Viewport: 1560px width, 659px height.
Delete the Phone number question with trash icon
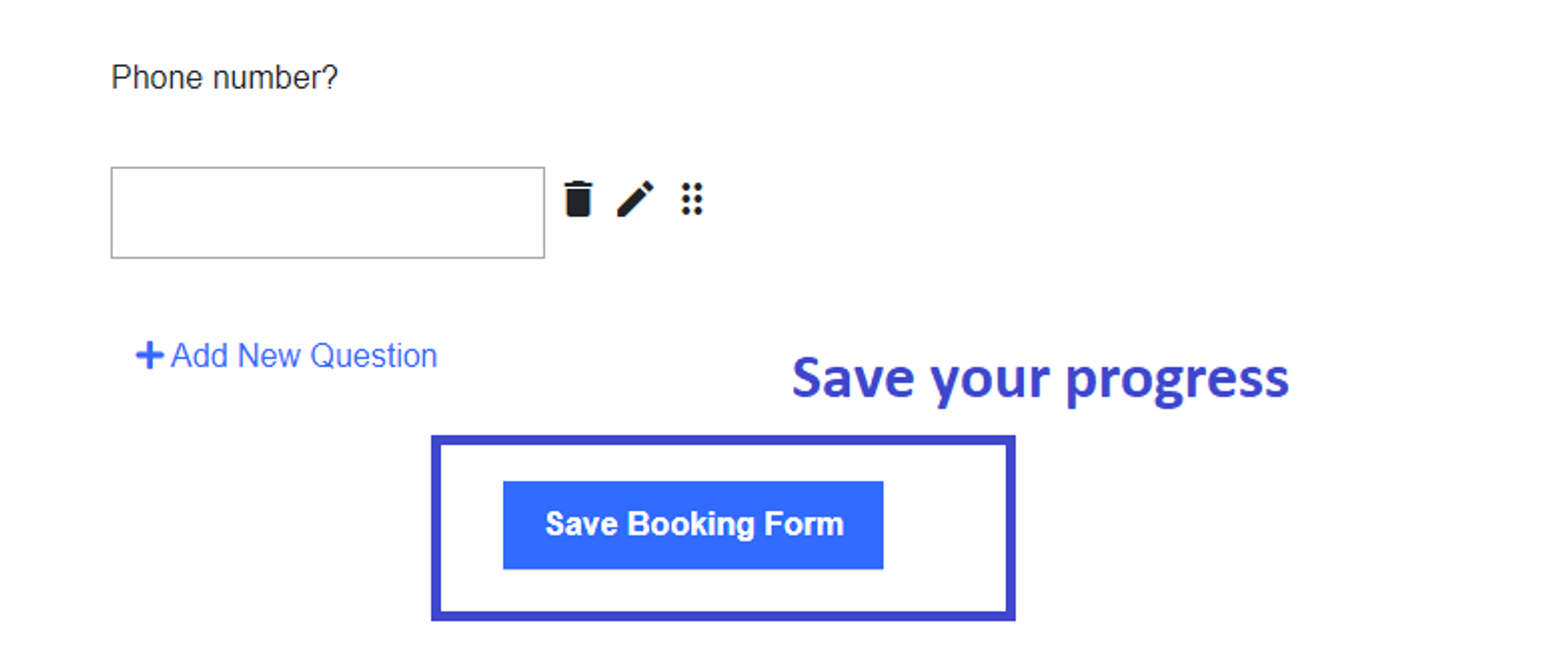(x=578, y=198)
